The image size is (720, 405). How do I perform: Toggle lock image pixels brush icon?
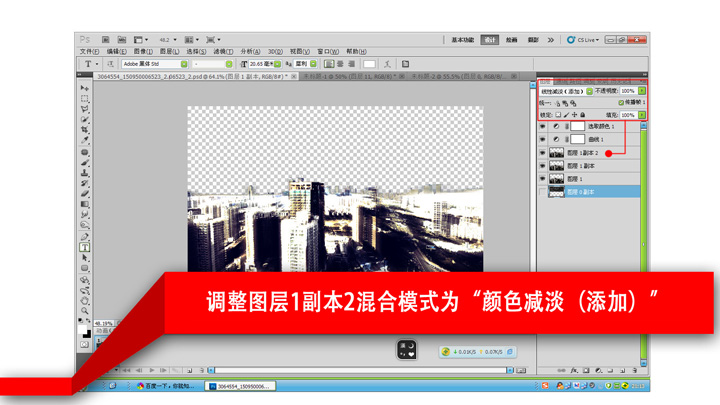pos(566,115)
